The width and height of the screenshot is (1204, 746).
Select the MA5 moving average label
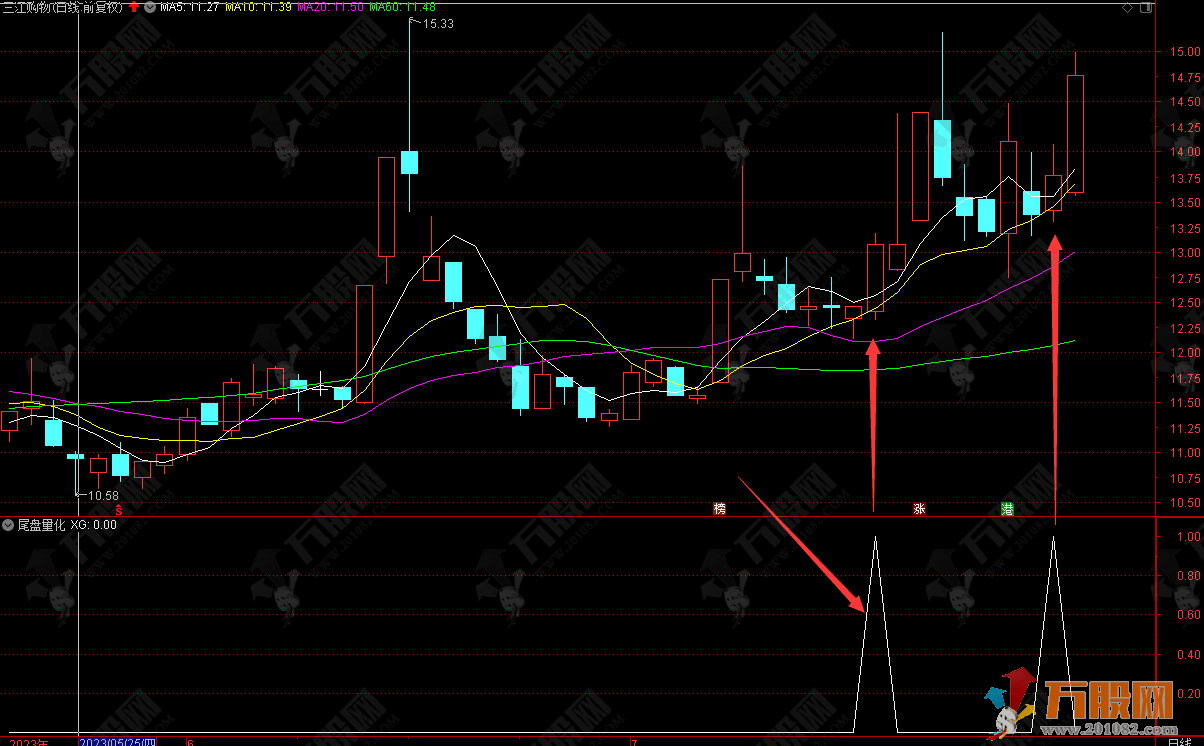pyautogui.click(x=190, y=8)
